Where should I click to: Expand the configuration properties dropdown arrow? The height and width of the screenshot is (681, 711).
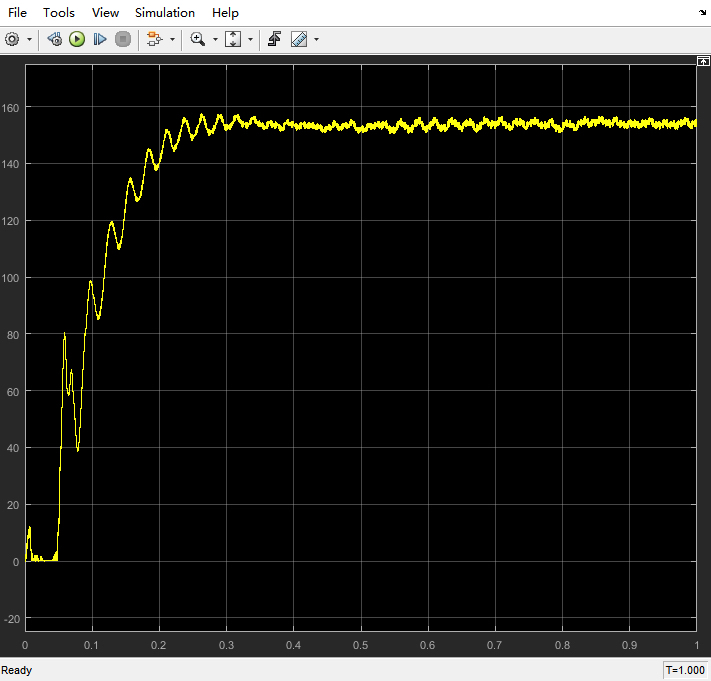pyautogui.click(x=29, y=39)
